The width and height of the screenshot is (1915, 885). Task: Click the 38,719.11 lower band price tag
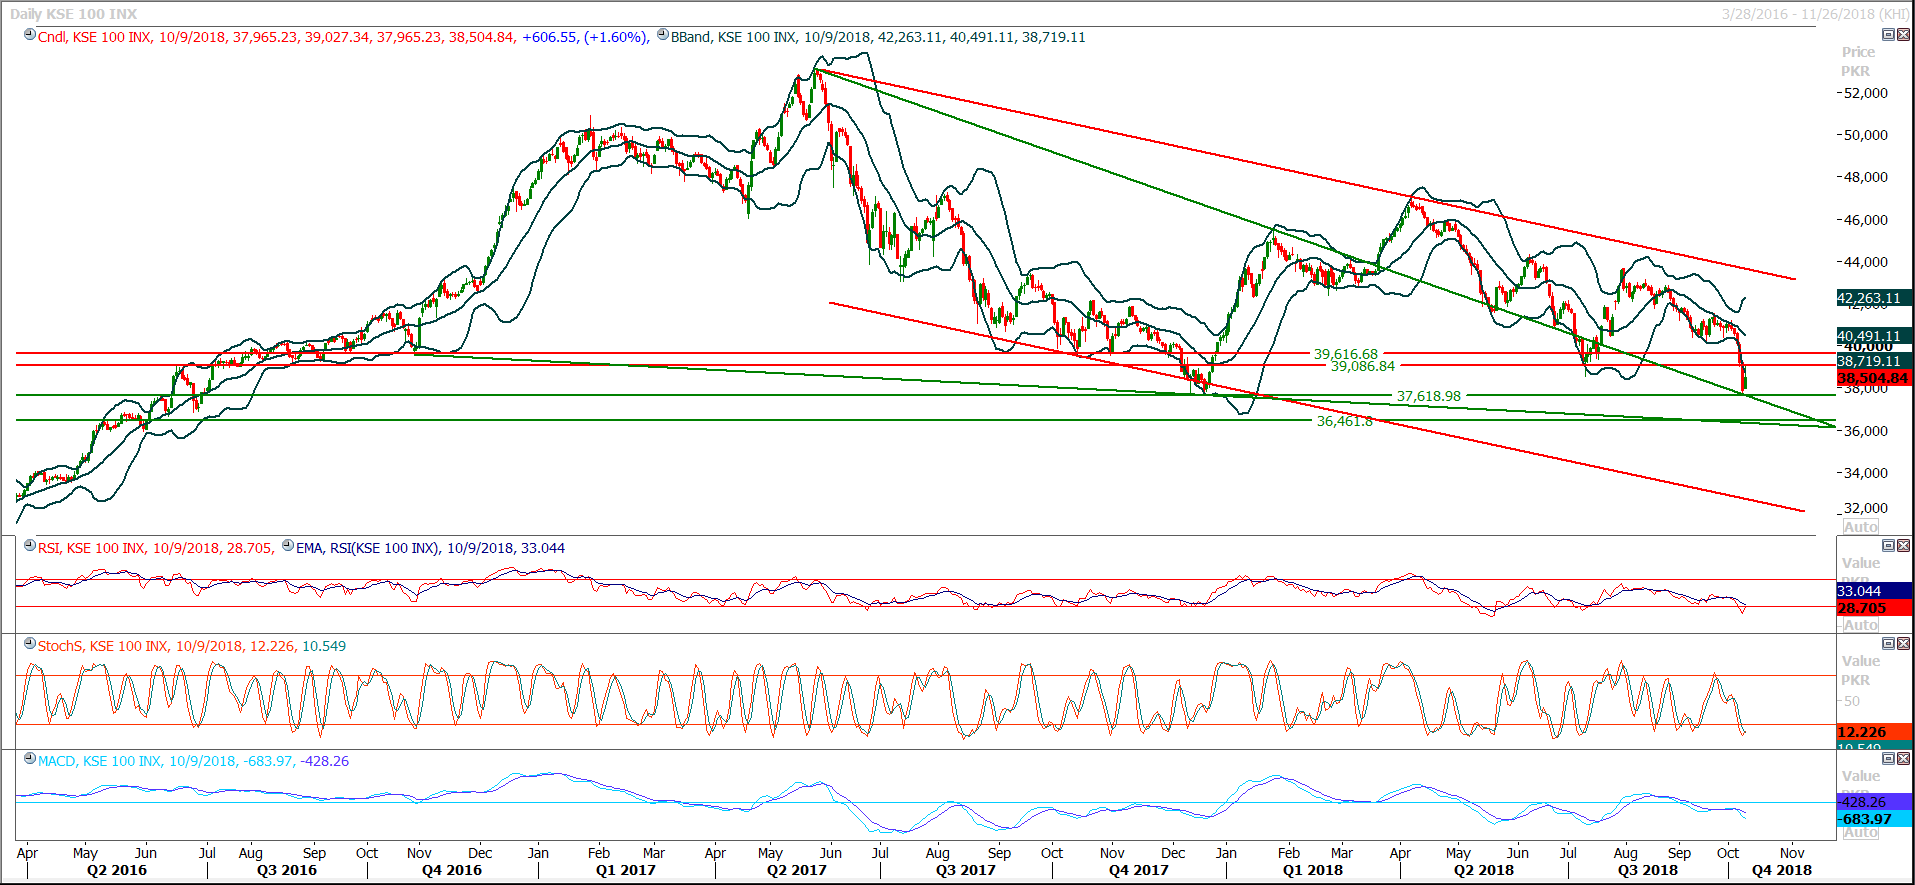[x=1874, y=361]
